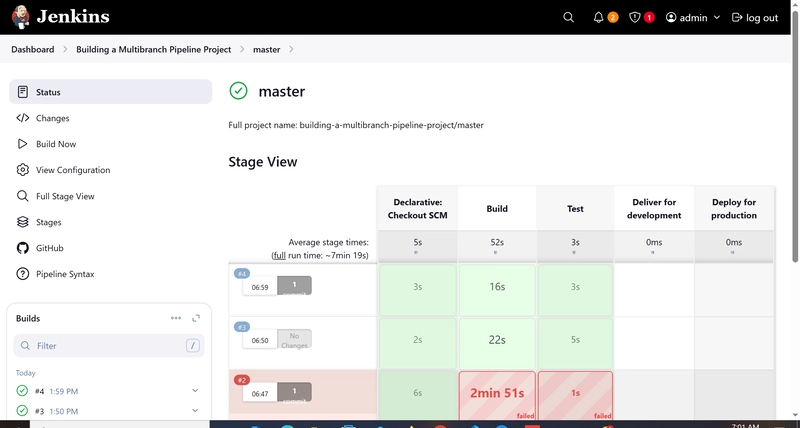This screenshot has height=428, width=800.
Task: Expand build #4 dropdown chevron
Action: (x=195, y=391)
